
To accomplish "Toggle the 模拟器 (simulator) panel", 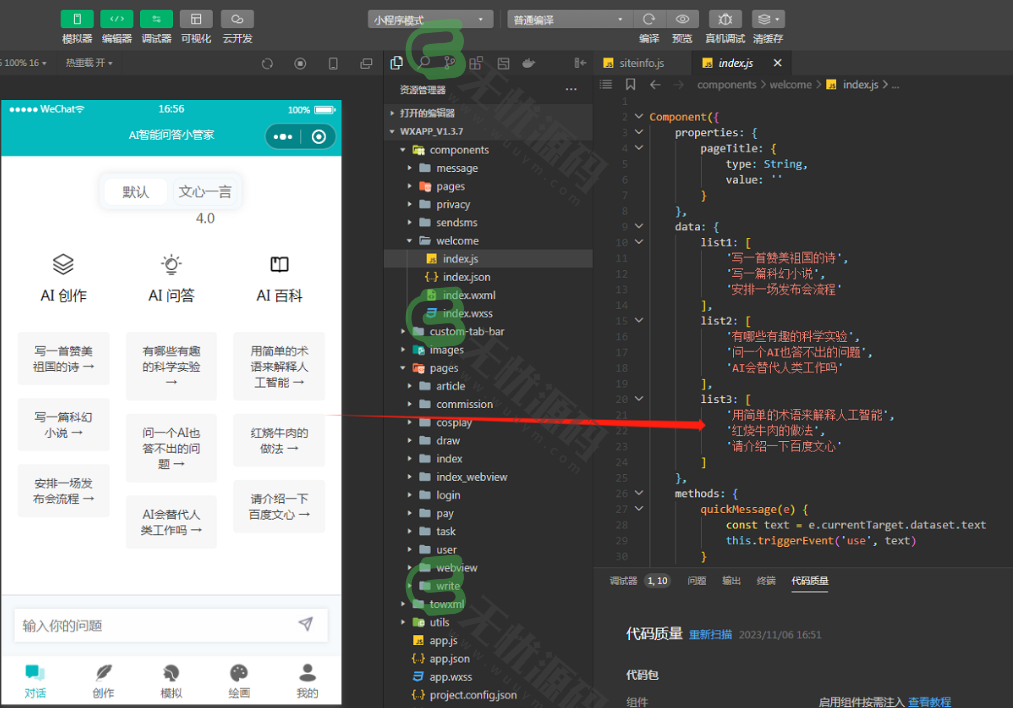I will click(79, 18).
